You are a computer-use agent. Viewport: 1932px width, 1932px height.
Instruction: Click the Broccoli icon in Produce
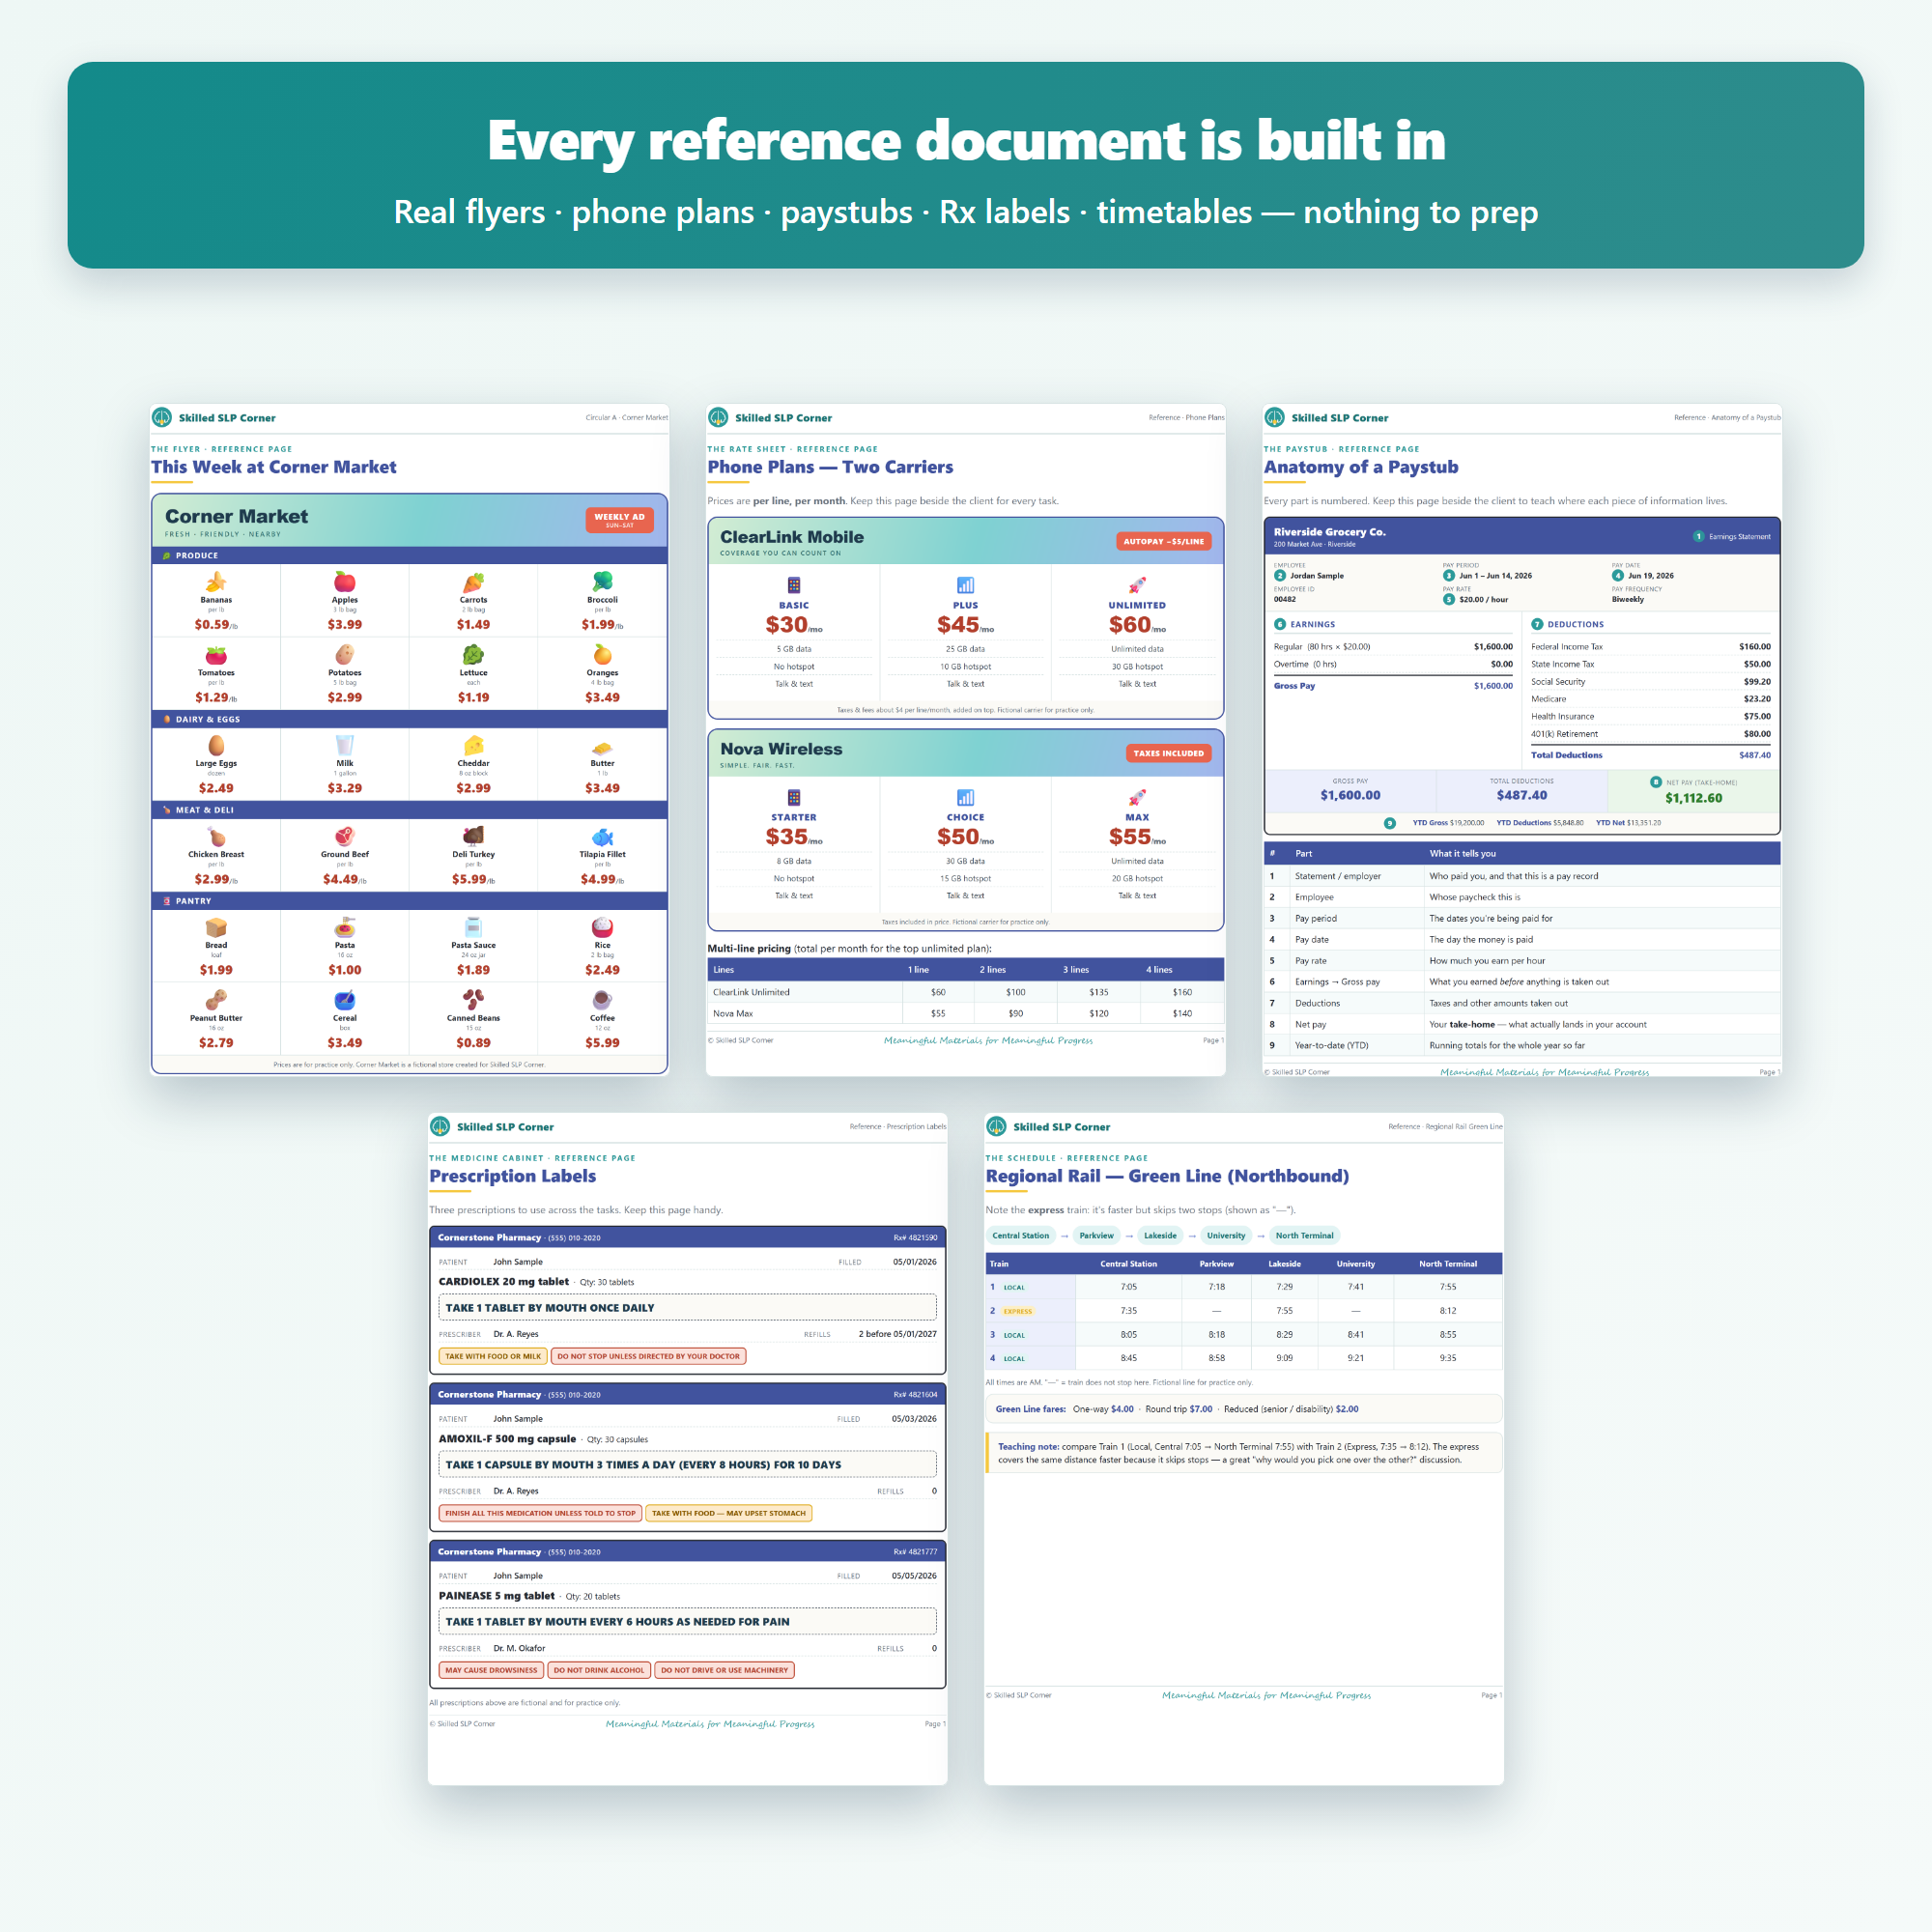coord(602,582)
